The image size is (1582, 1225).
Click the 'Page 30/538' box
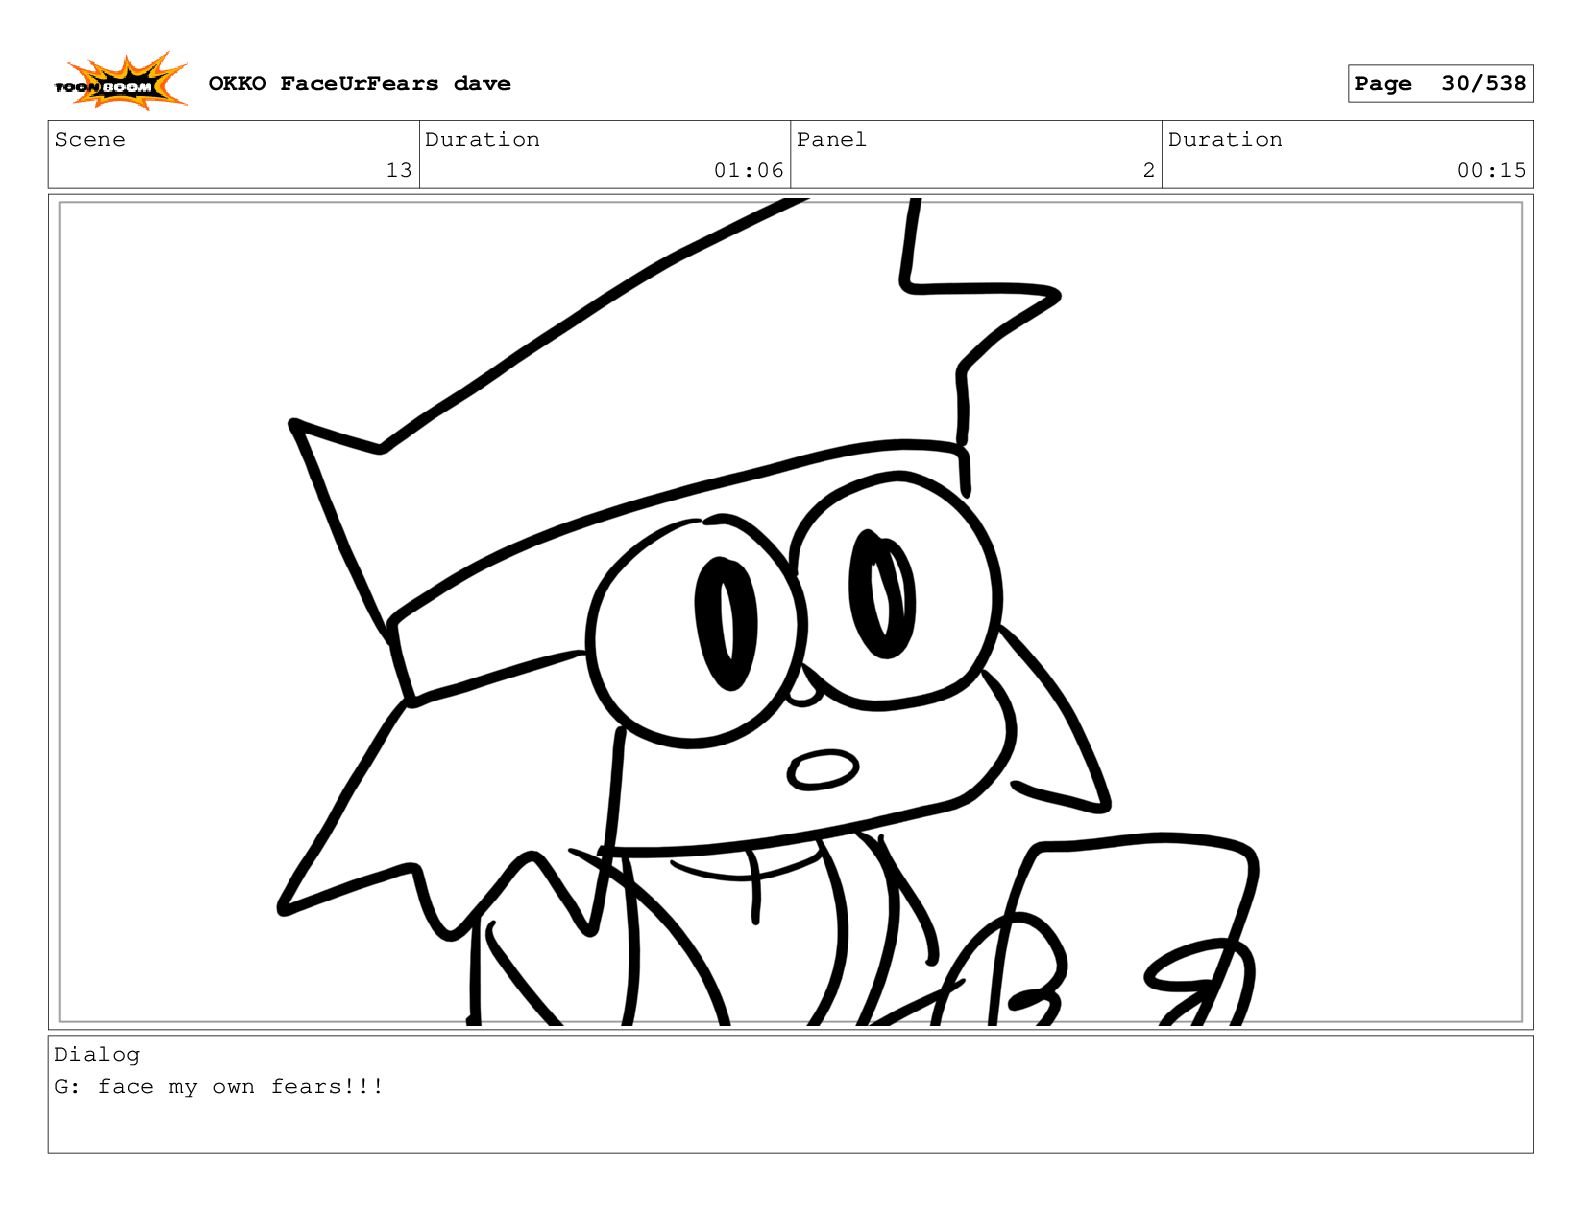tap(1440, 84)
